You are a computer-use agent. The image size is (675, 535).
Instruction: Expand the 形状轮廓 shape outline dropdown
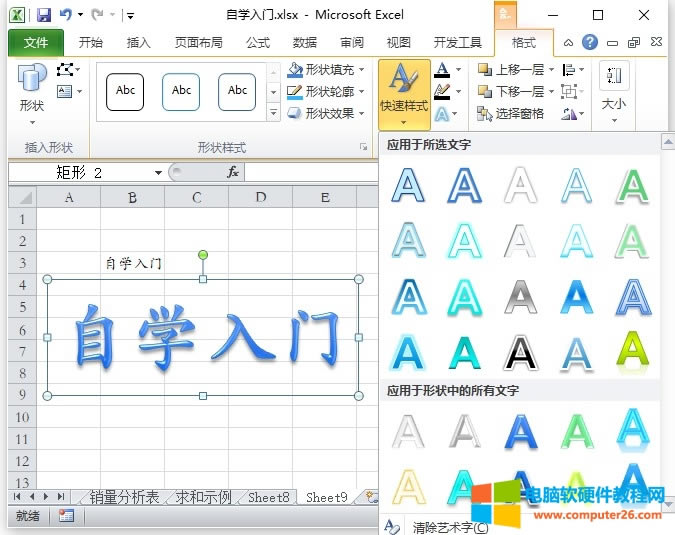pyautogui.click(x=362, y=92)
